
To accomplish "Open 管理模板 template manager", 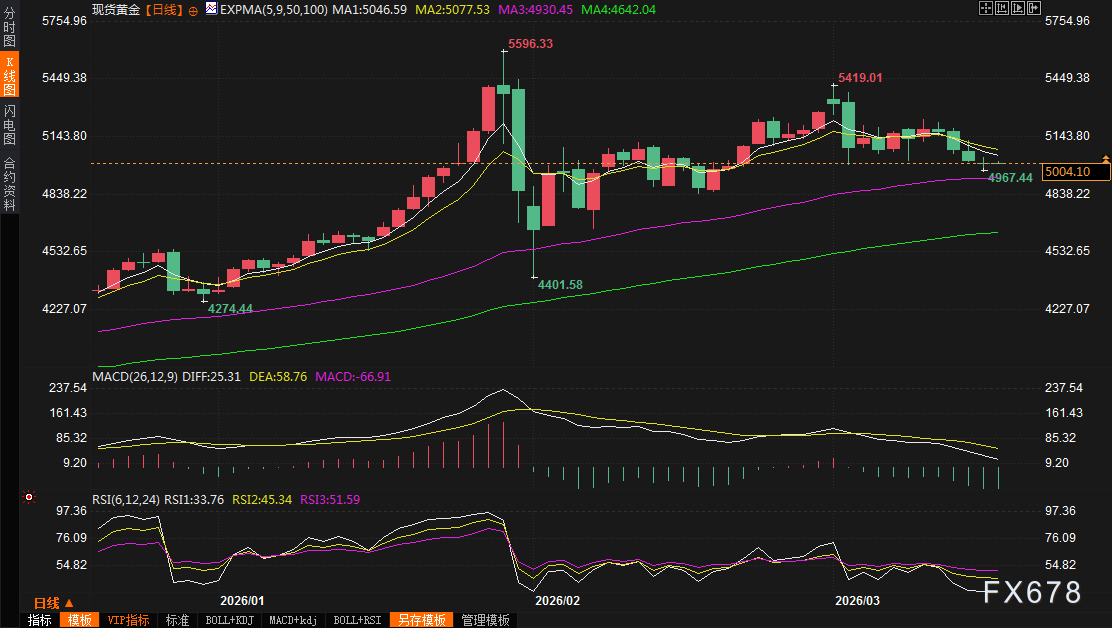I will (486, 620).
